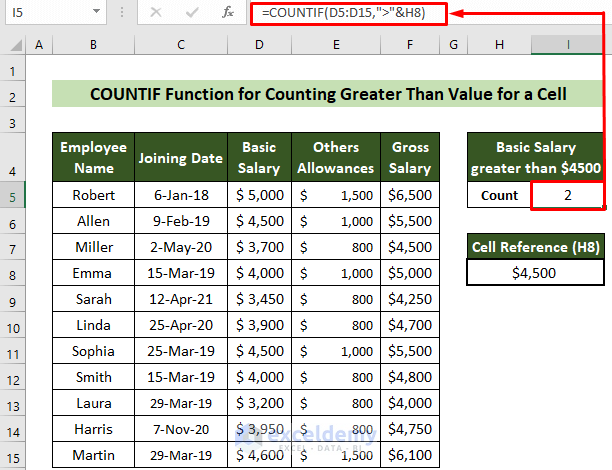Click cell I5 showing count 2
Image resolution: width=612 pixels, height=470 pixels.
[567, 195]
